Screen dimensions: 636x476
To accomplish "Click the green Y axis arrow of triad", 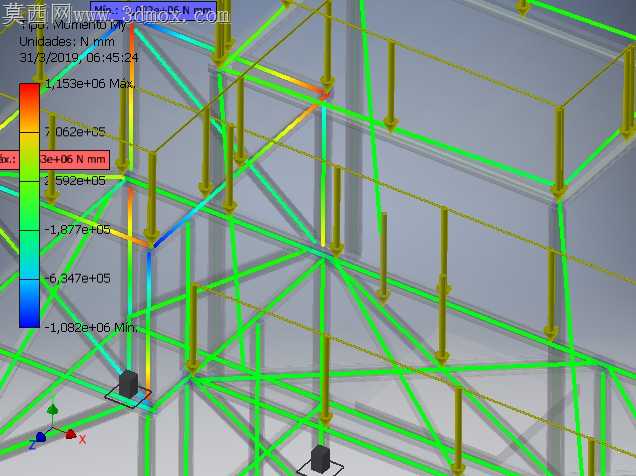I will (52, 410).
